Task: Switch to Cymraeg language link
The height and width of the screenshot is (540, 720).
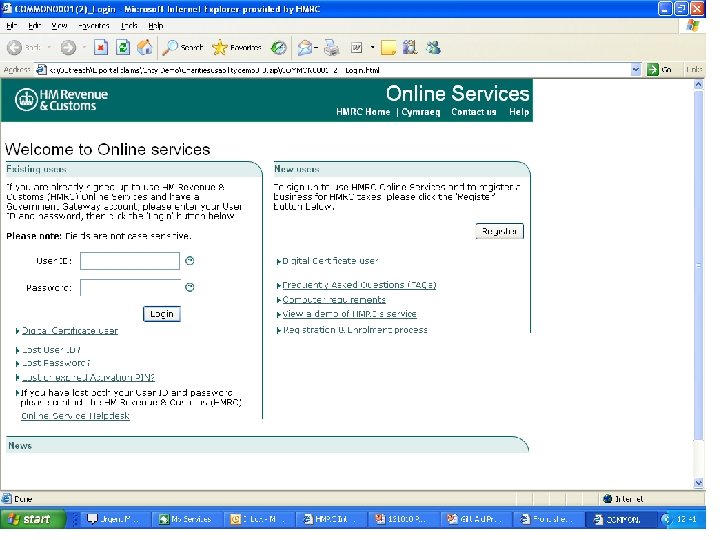Action: click(x=421, y=112)
